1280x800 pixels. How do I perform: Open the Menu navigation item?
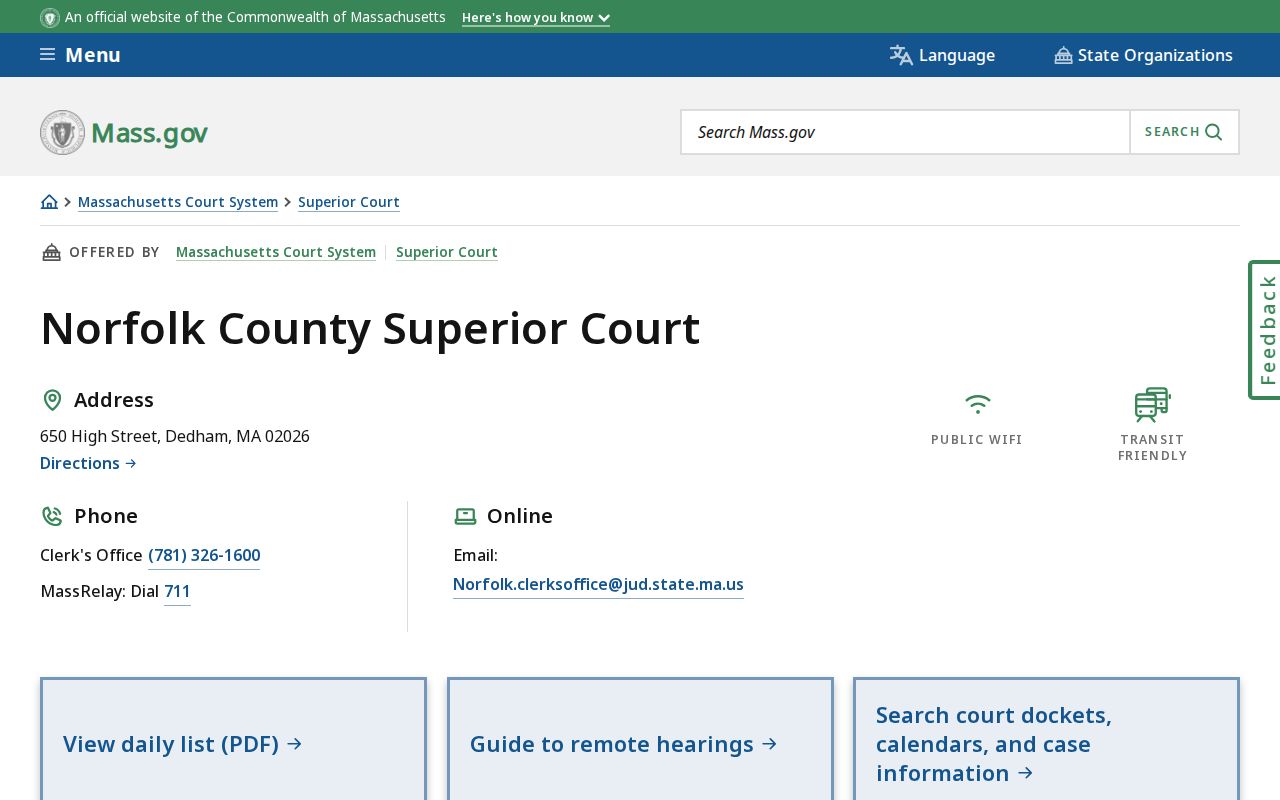80,55
